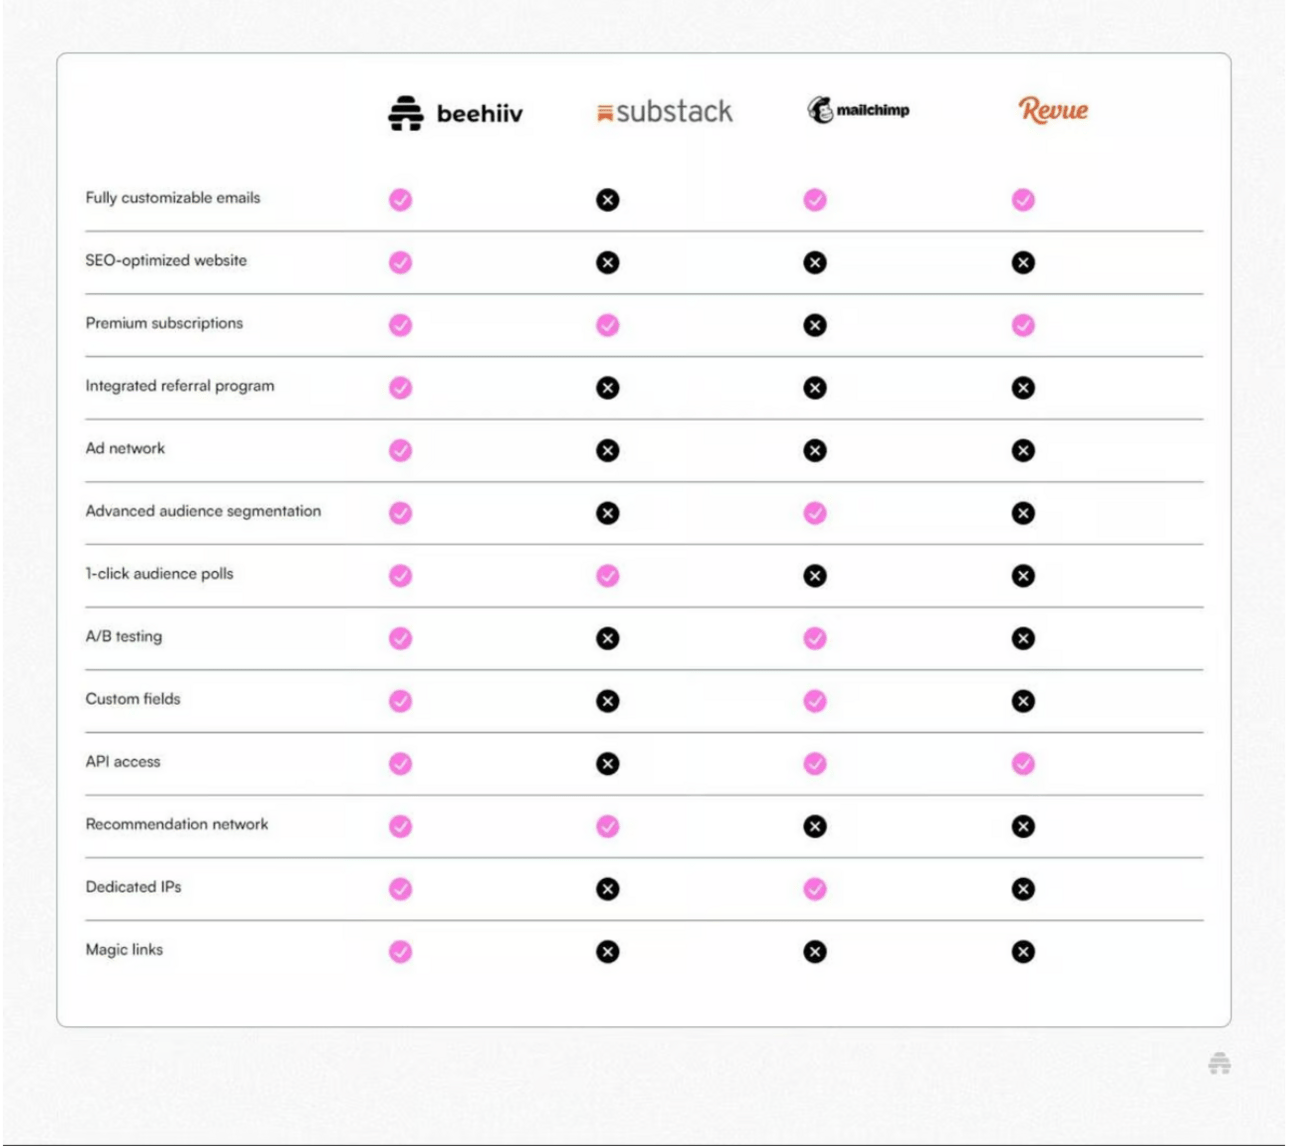Click mailchimp's X mark for Premium subscriptions
The image size is (1292, 1146).
(x=815, y=325)
